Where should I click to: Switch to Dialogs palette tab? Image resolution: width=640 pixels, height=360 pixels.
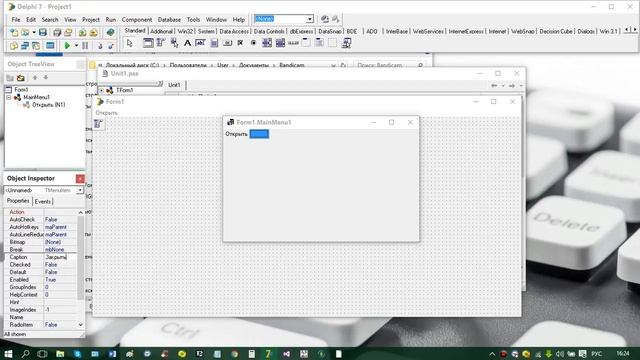point(586,31)
